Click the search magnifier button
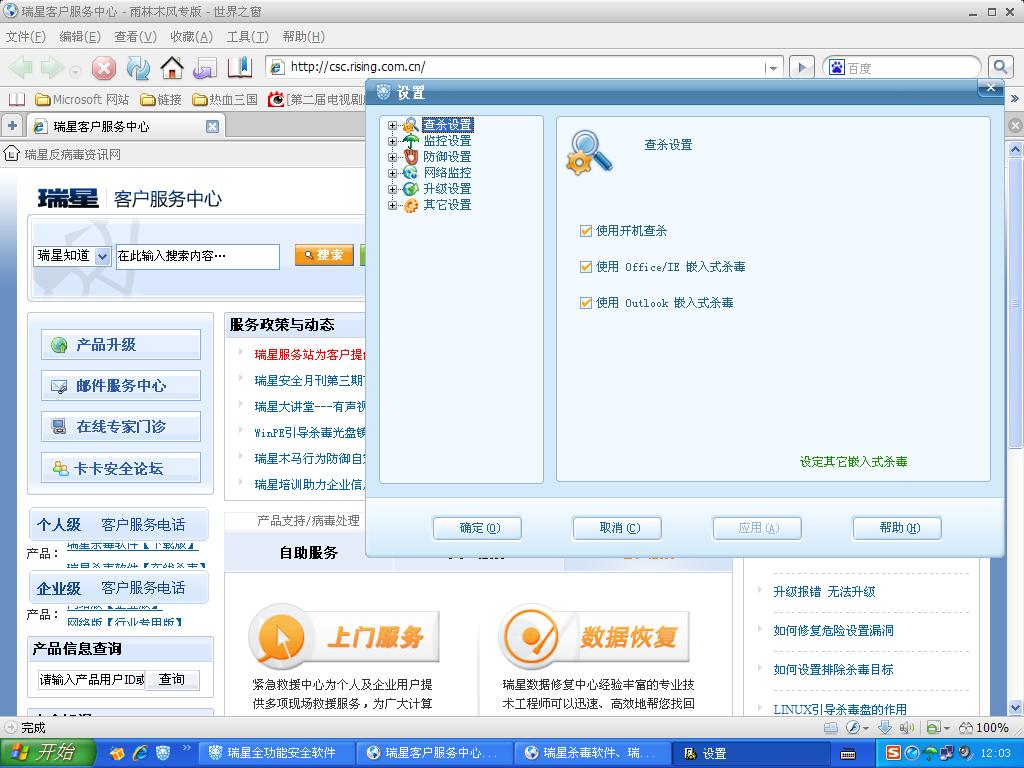This screenshot has width=1024, height=768. (1000, 67)
